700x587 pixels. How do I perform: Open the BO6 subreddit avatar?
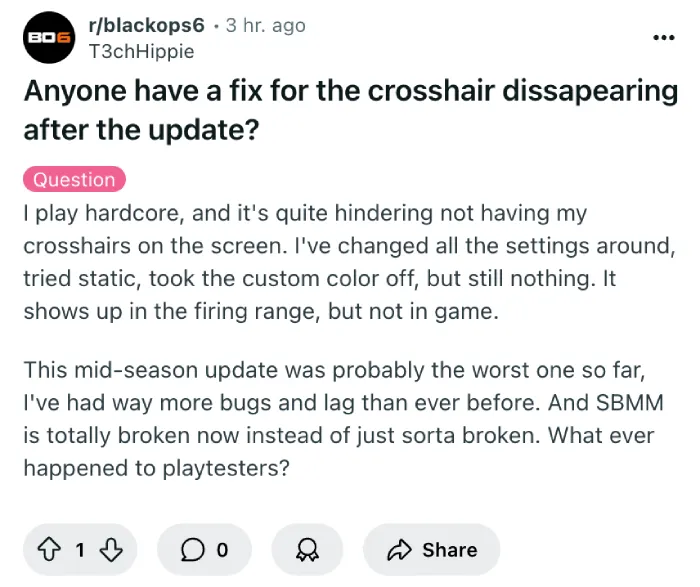point(49,37)
